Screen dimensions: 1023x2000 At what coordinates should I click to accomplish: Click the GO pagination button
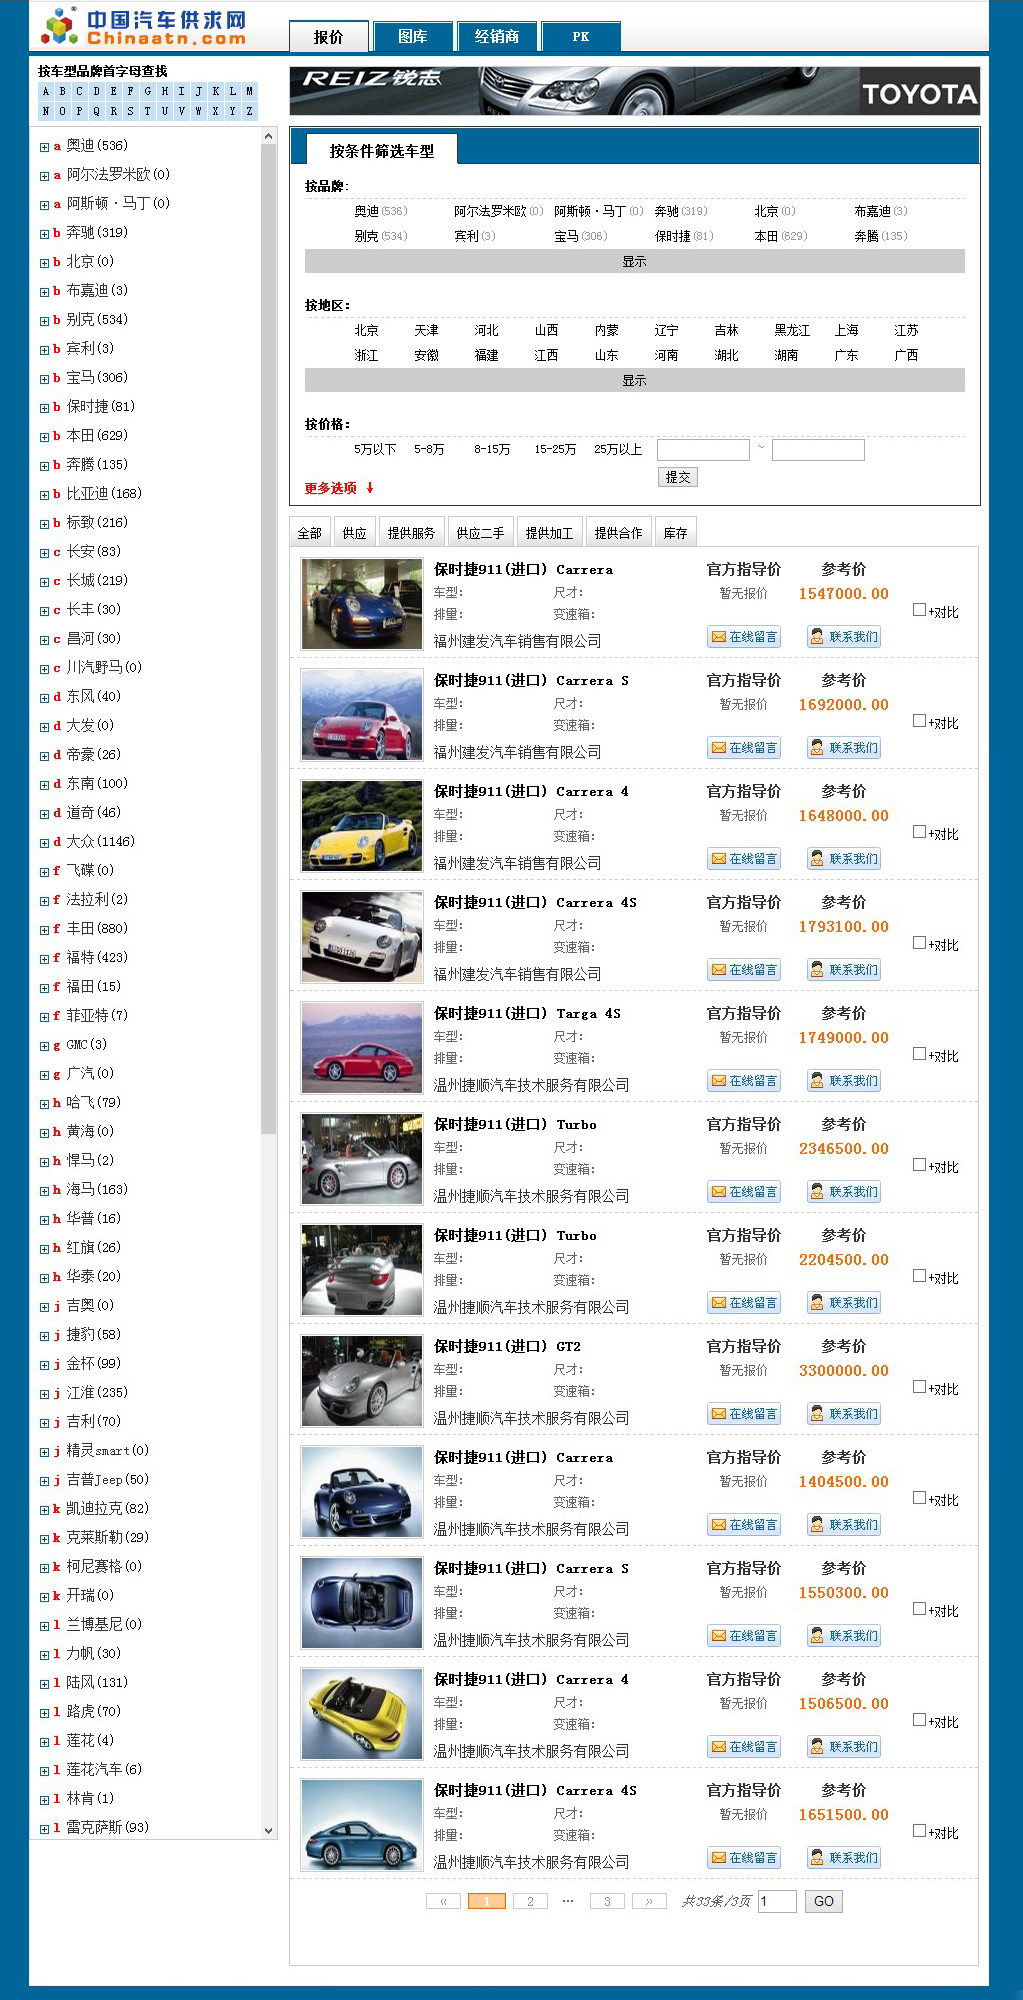pos(824,1901)
